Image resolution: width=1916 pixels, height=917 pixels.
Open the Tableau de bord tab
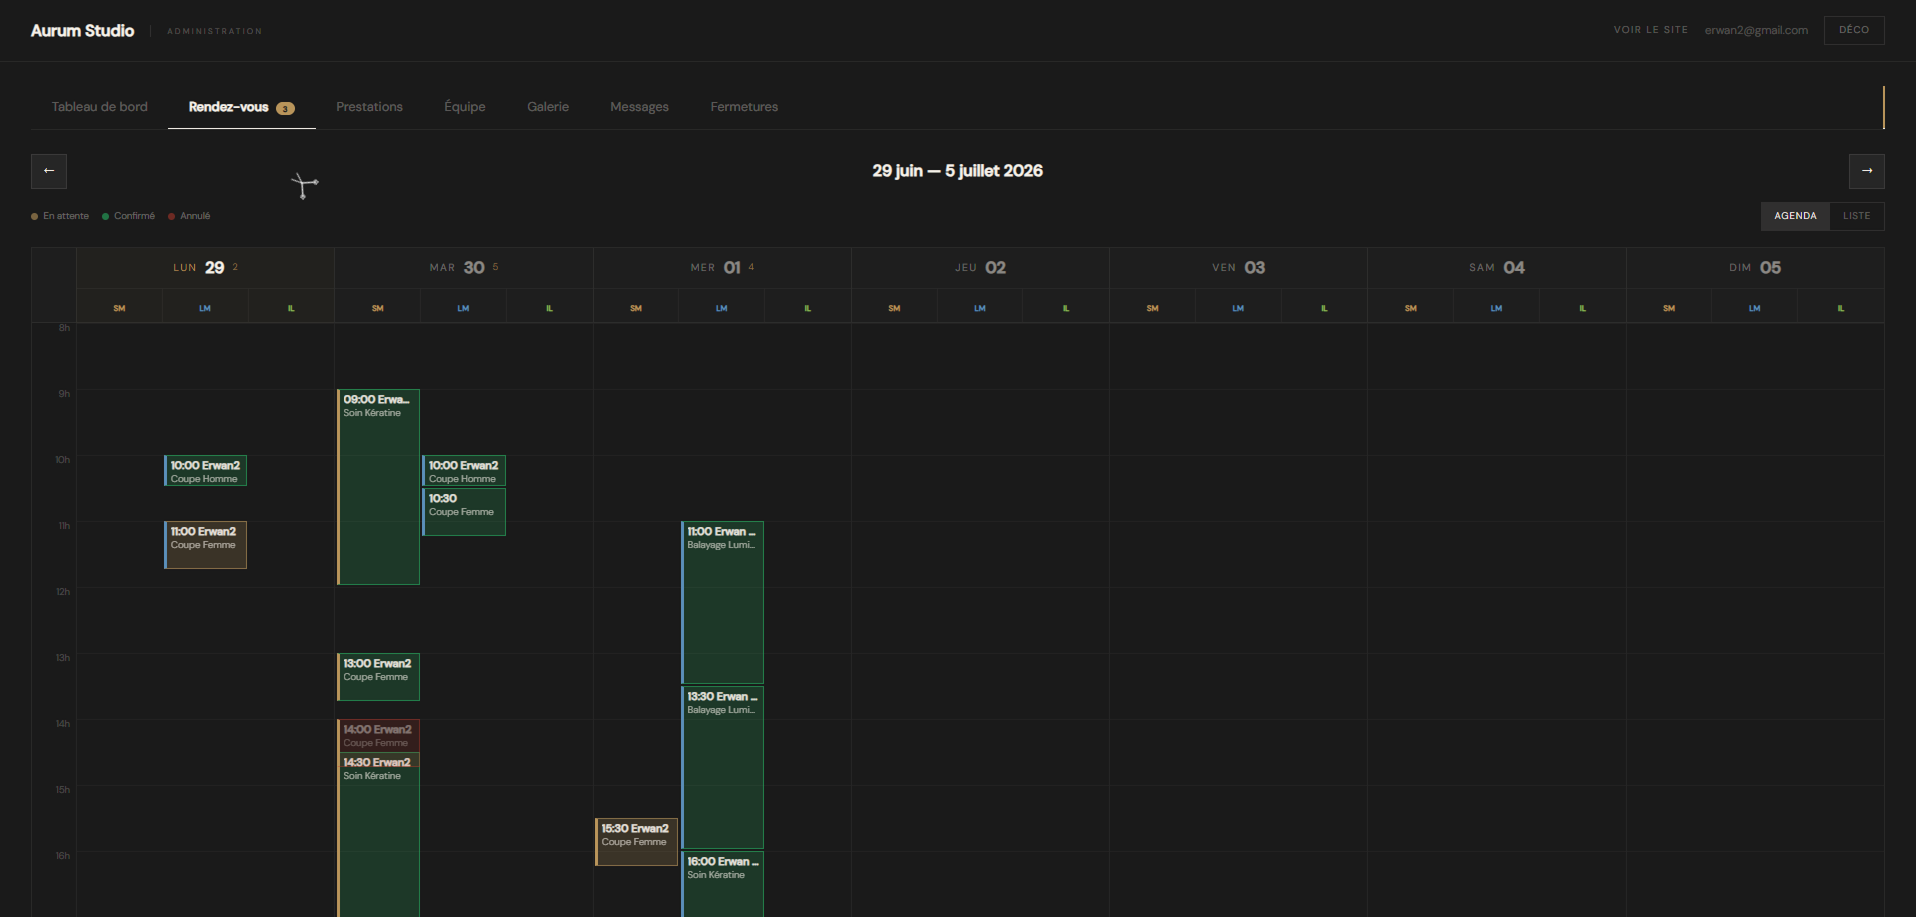point(99,107)
